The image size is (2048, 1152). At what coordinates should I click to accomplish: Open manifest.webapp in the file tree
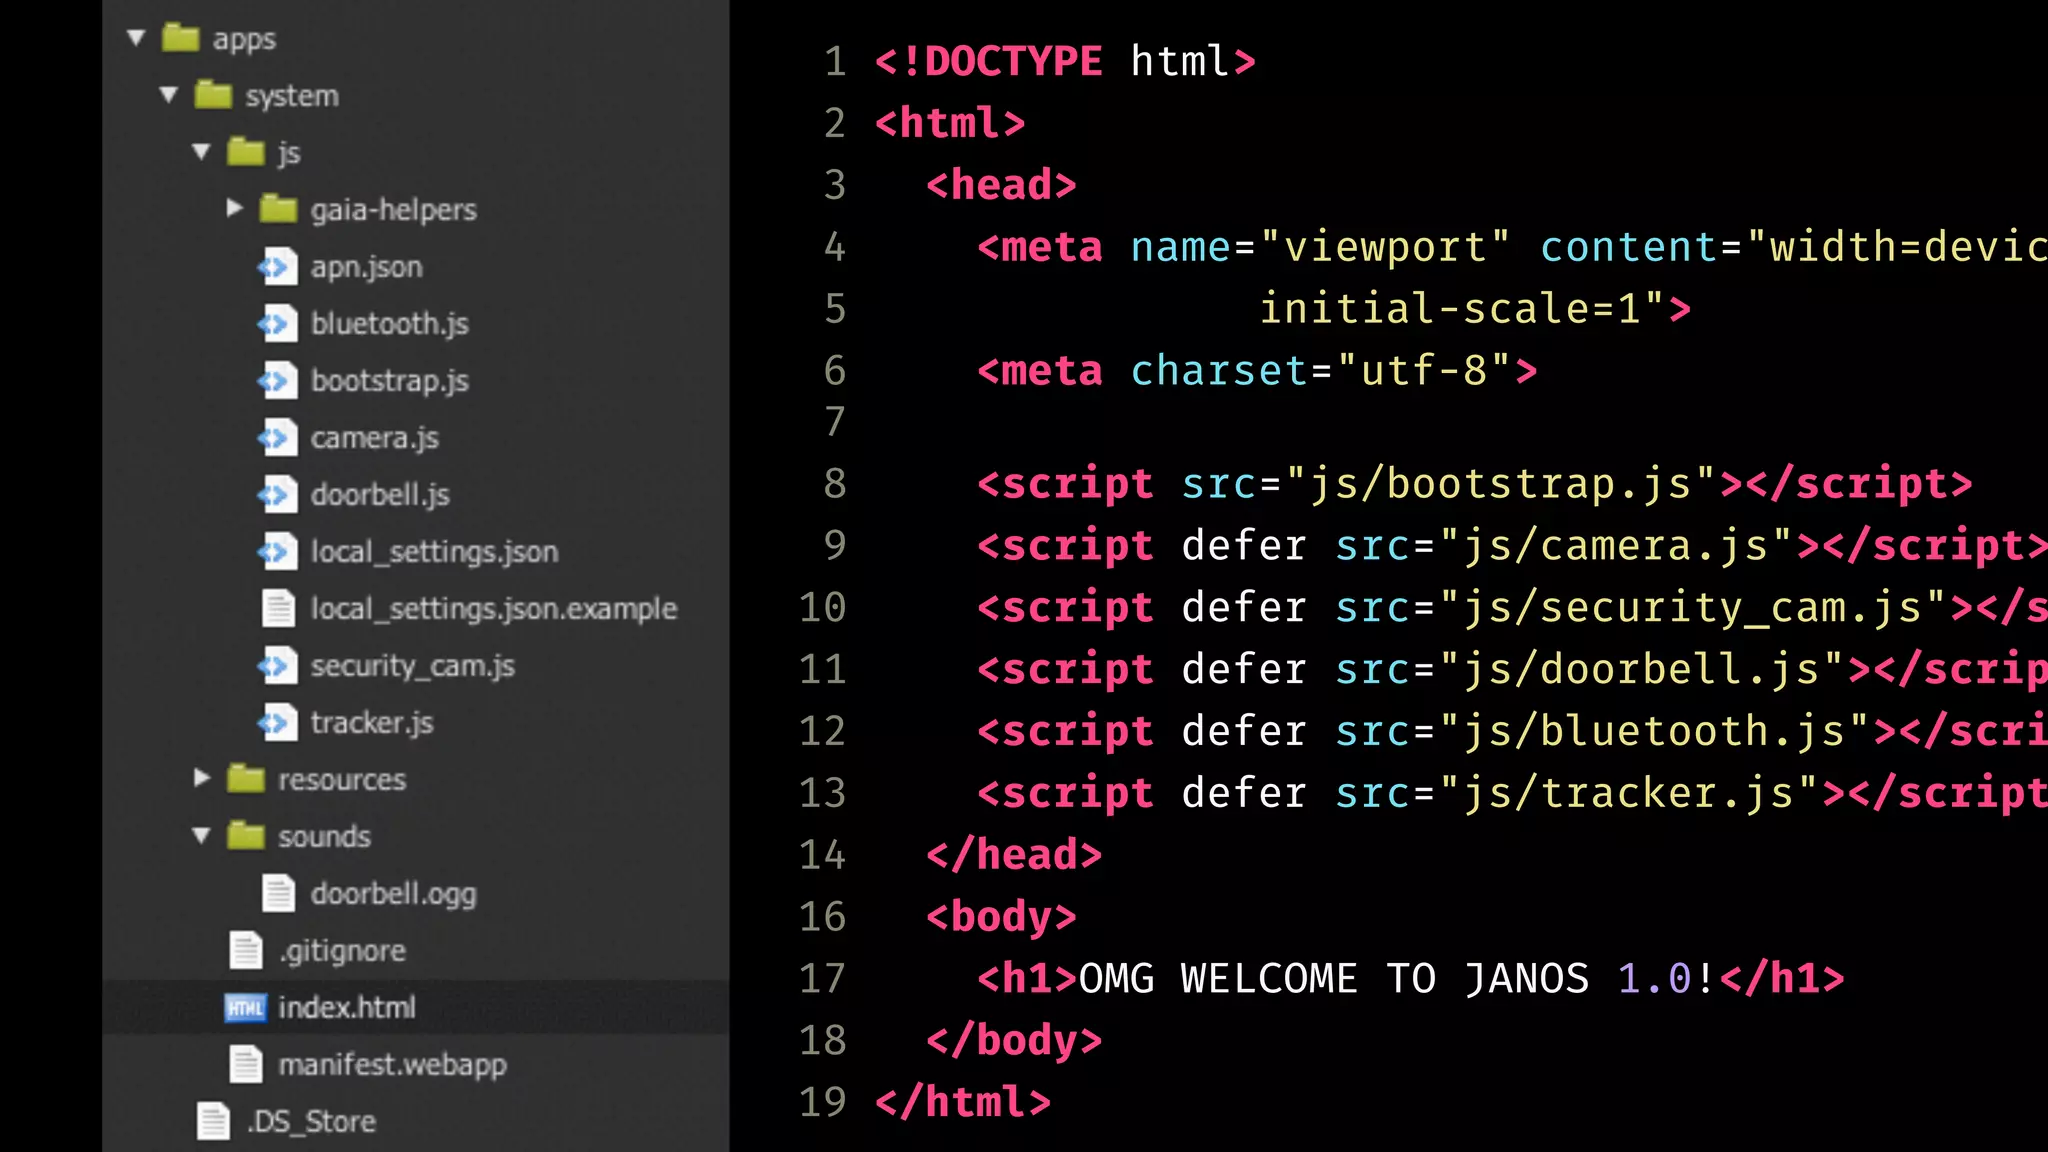392,1065
